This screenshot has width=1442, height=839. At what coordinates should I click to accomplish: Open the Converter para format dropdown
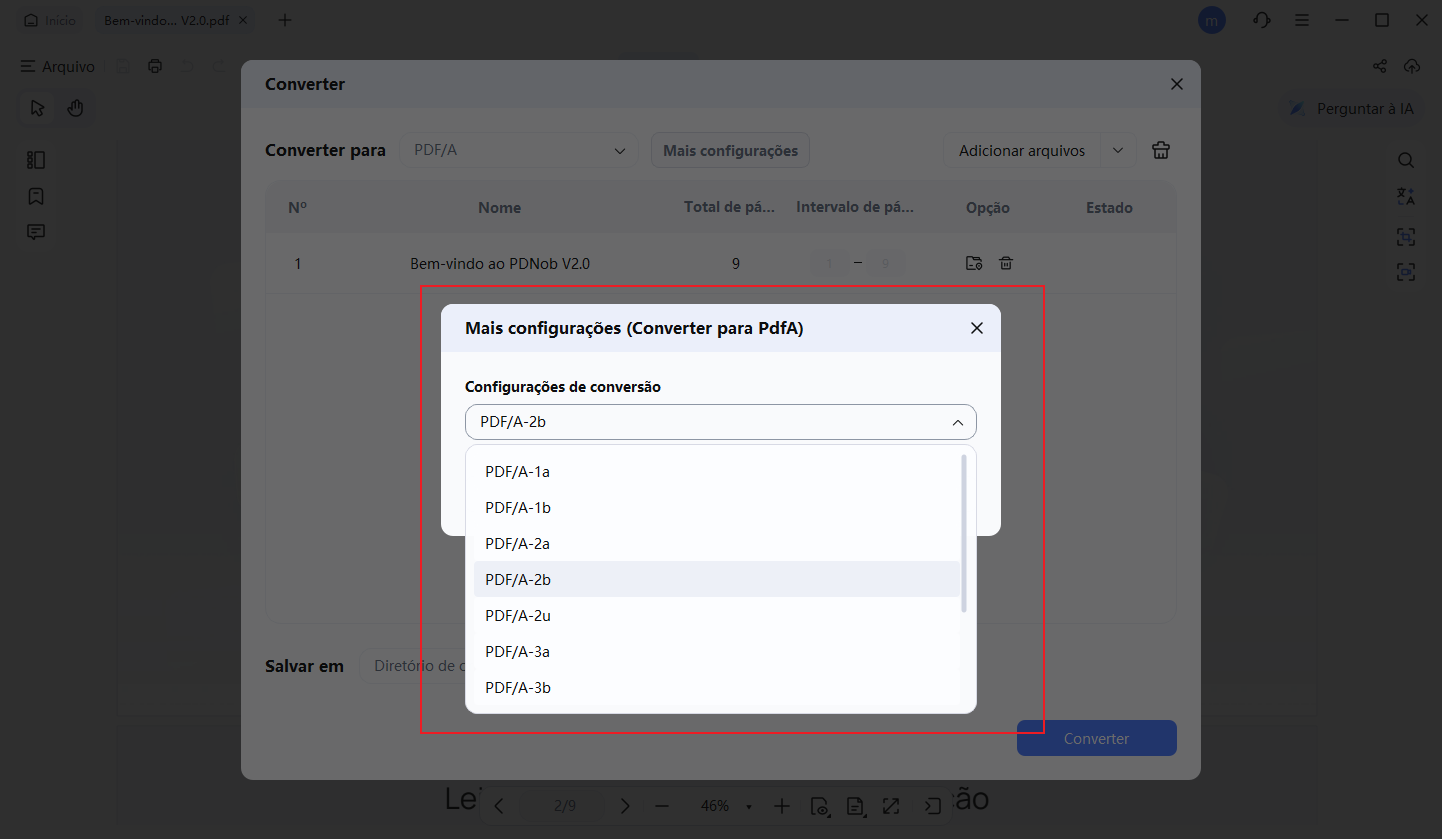(519, 149)
